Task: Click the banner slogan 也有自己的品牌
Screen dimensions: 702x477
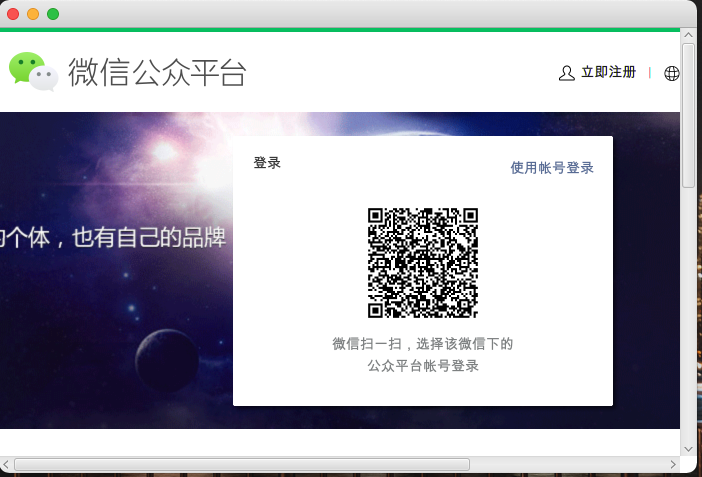Action: click(x=149, y=237)
